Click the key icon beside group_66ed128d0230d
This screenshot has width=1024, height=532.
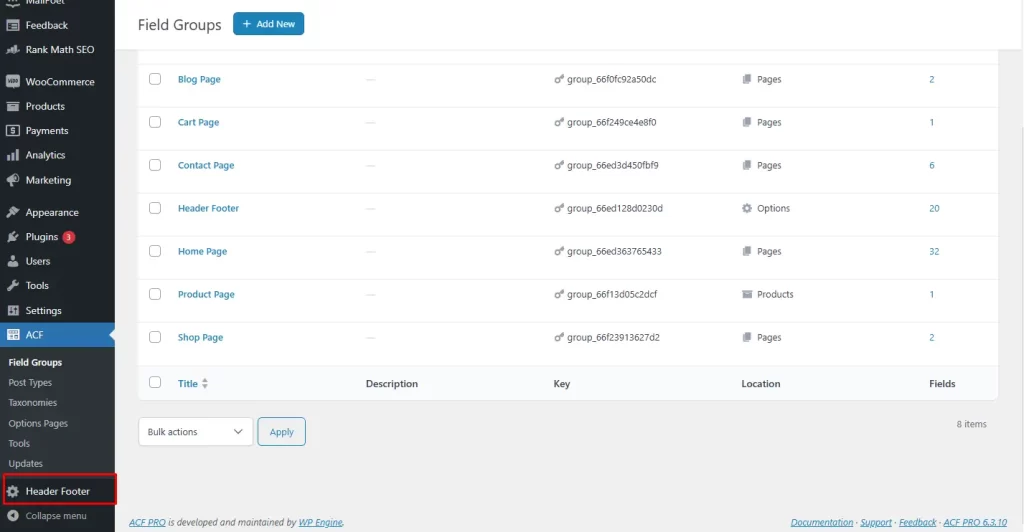[559, 208]
